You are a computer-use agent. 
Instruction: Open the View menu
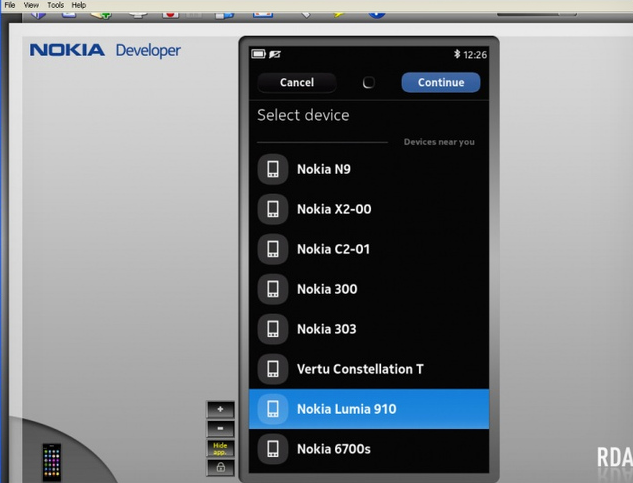click(x=32, y=5)
